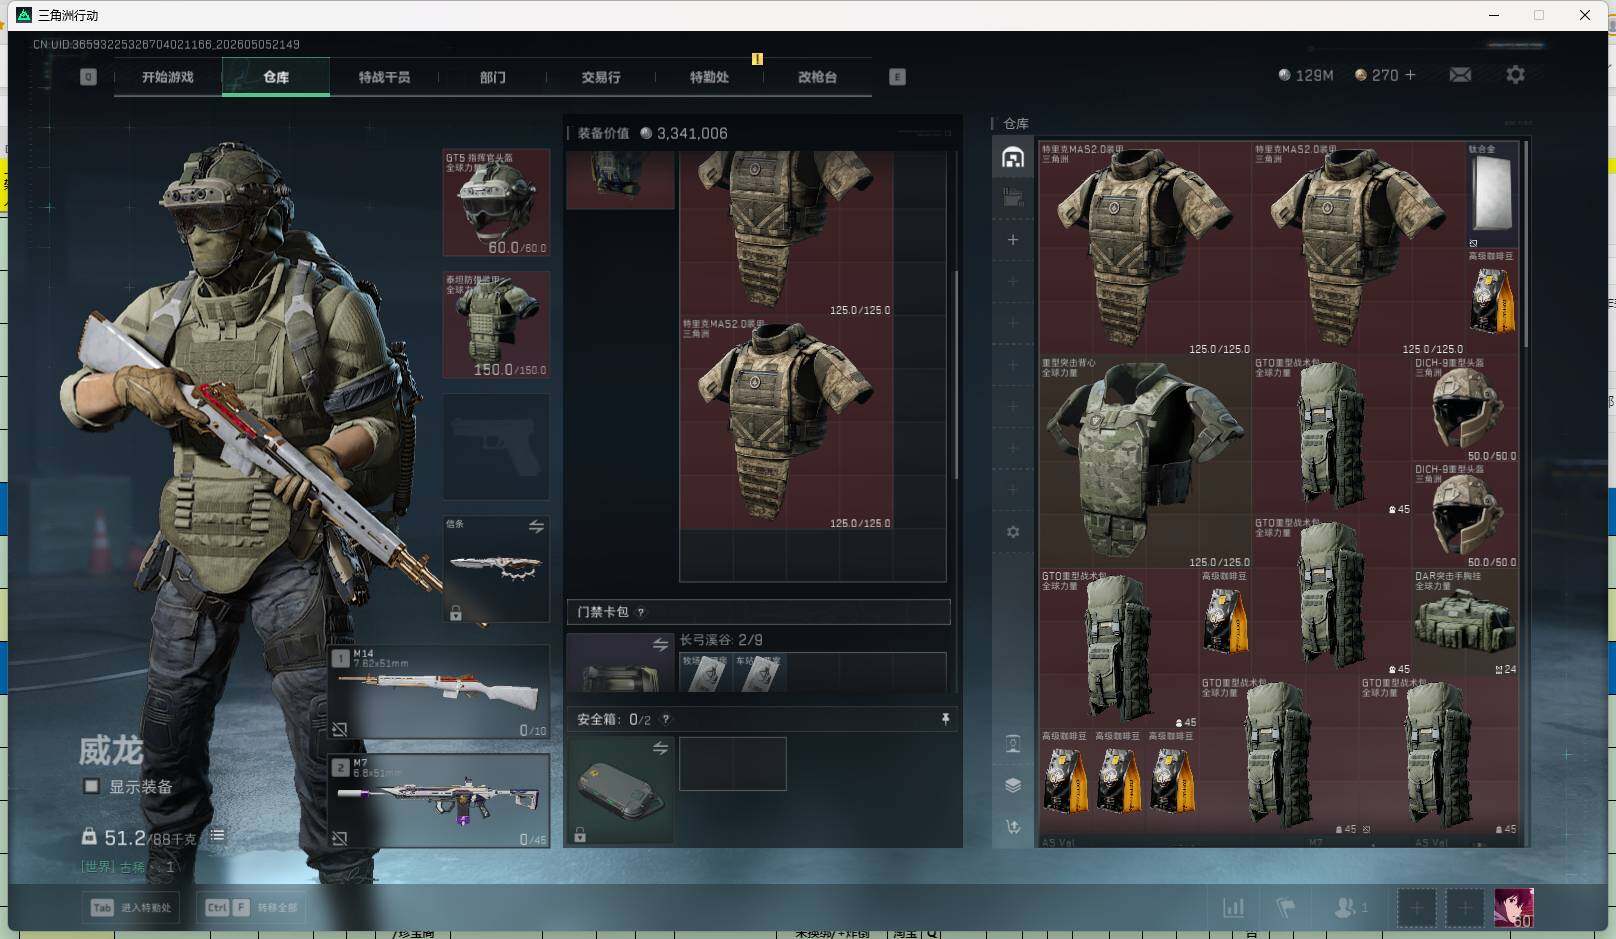This screenshot has width=1616, height=939.
Task: Select the 安全箱 safe box item
Action: [x=621, y=790]
